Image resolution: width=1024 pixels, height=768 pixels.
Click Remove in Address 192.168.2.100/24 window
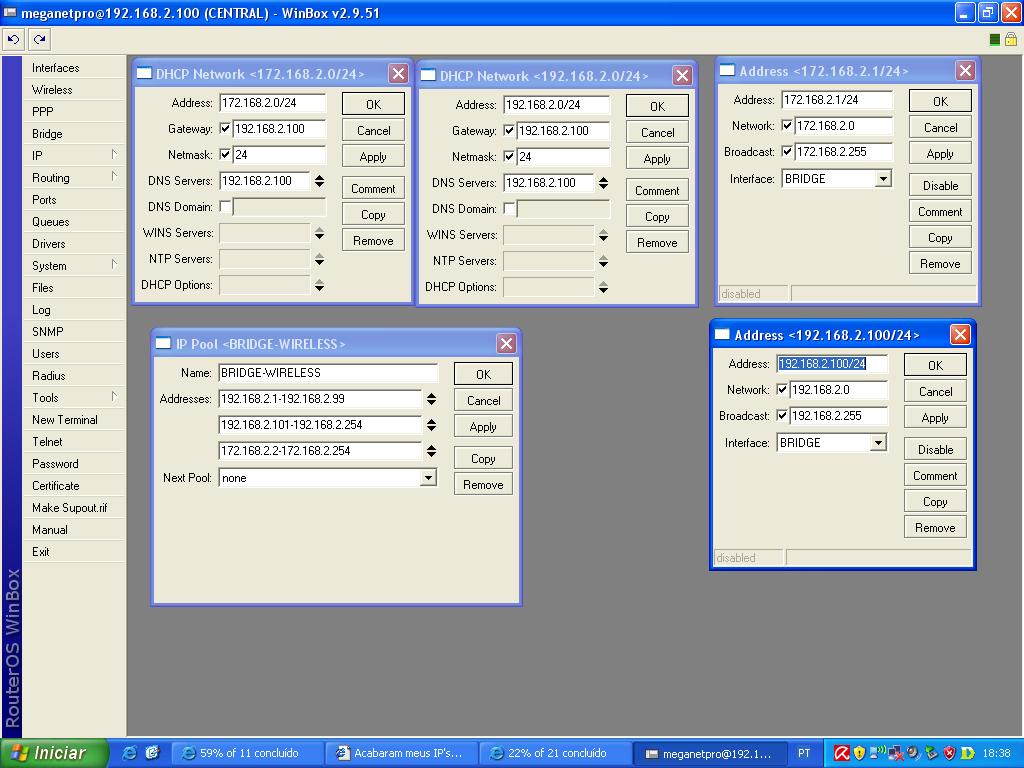(935, 528)
